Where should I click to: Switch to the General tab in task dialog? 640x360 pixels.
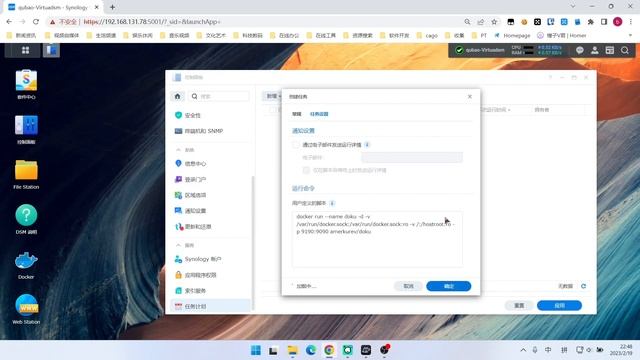pos(297,114)
